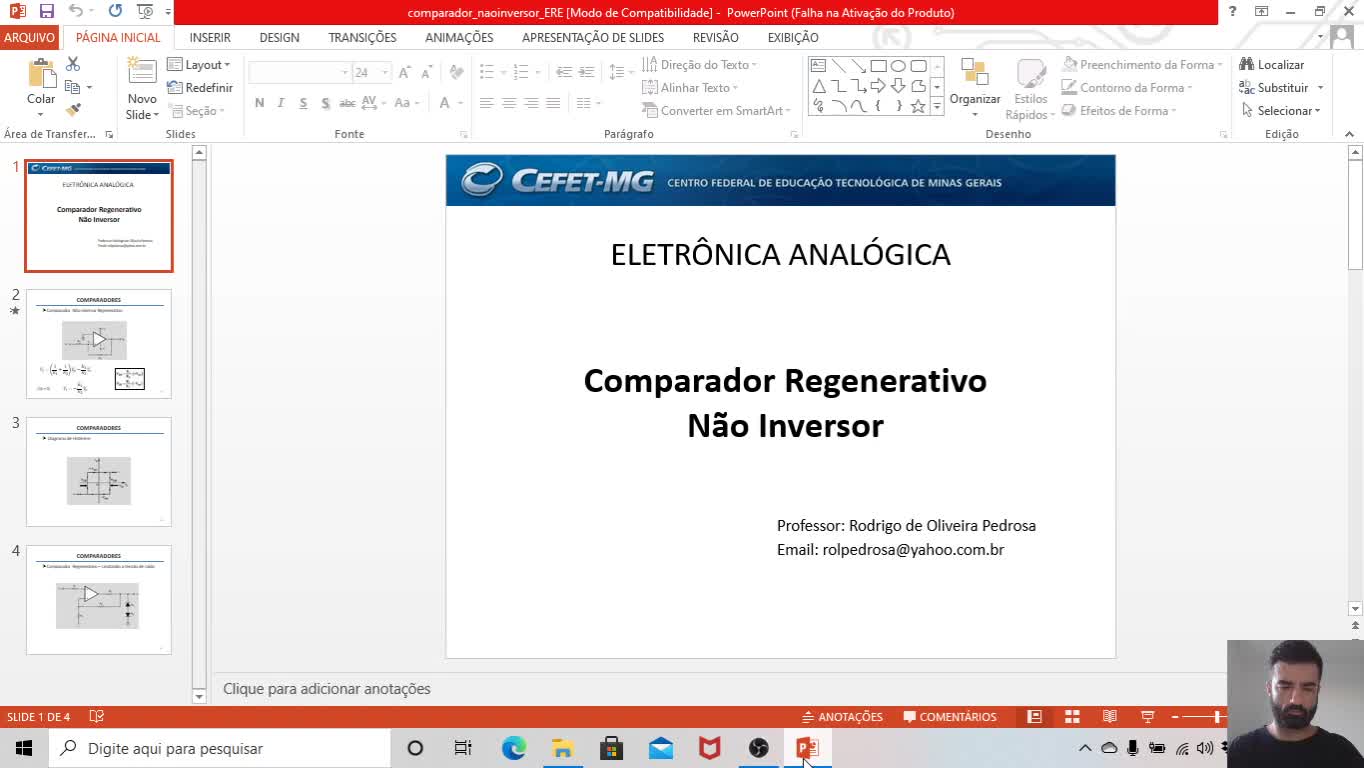Toggle center text alignment

pos(508,103)
